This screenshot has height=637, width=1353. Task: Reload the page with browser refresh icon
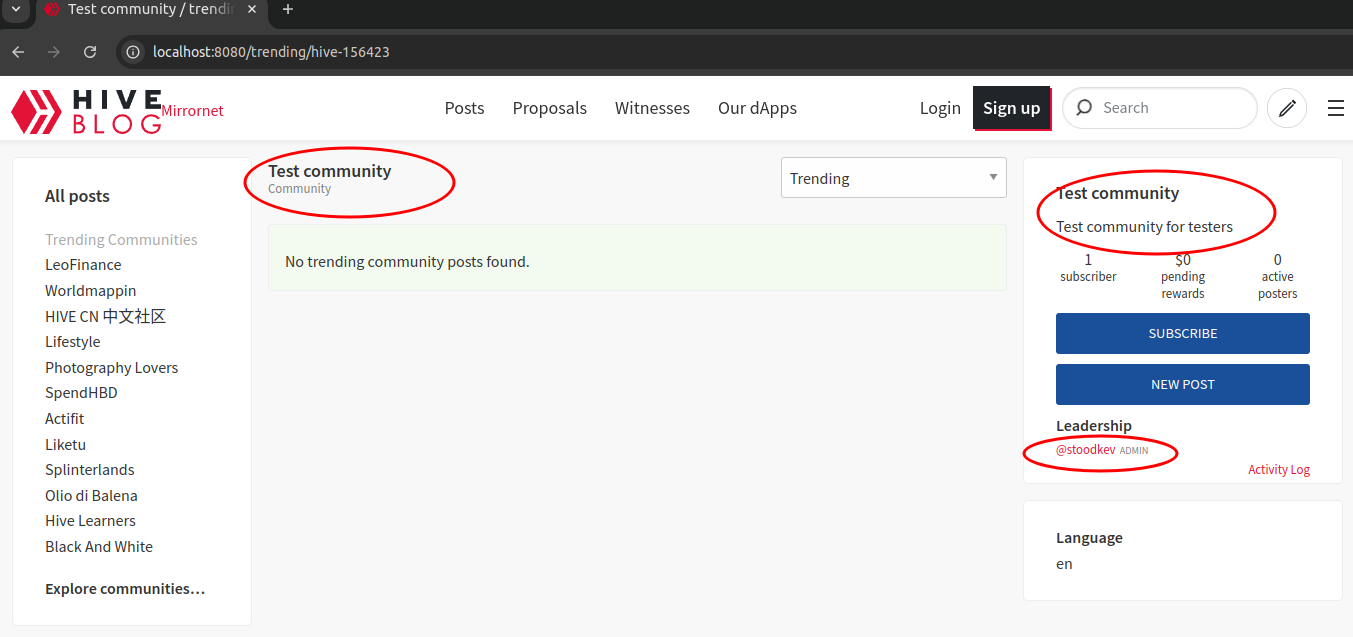pos(90,52)
